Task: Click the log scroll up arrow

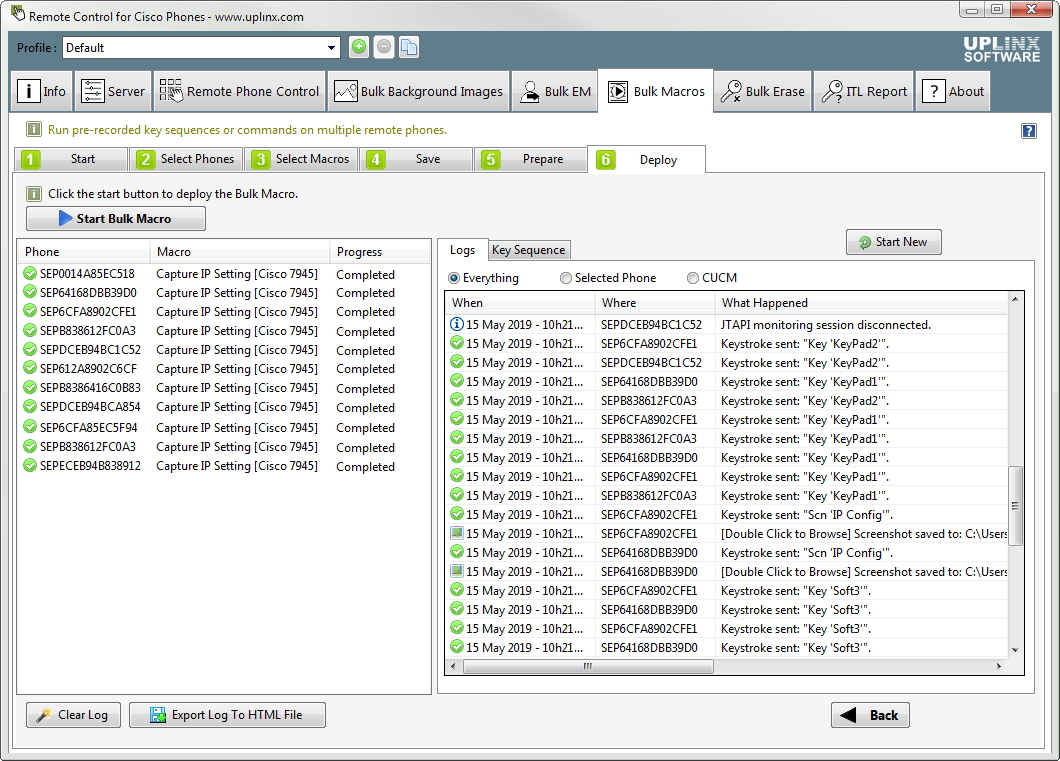Action: 1015,299
